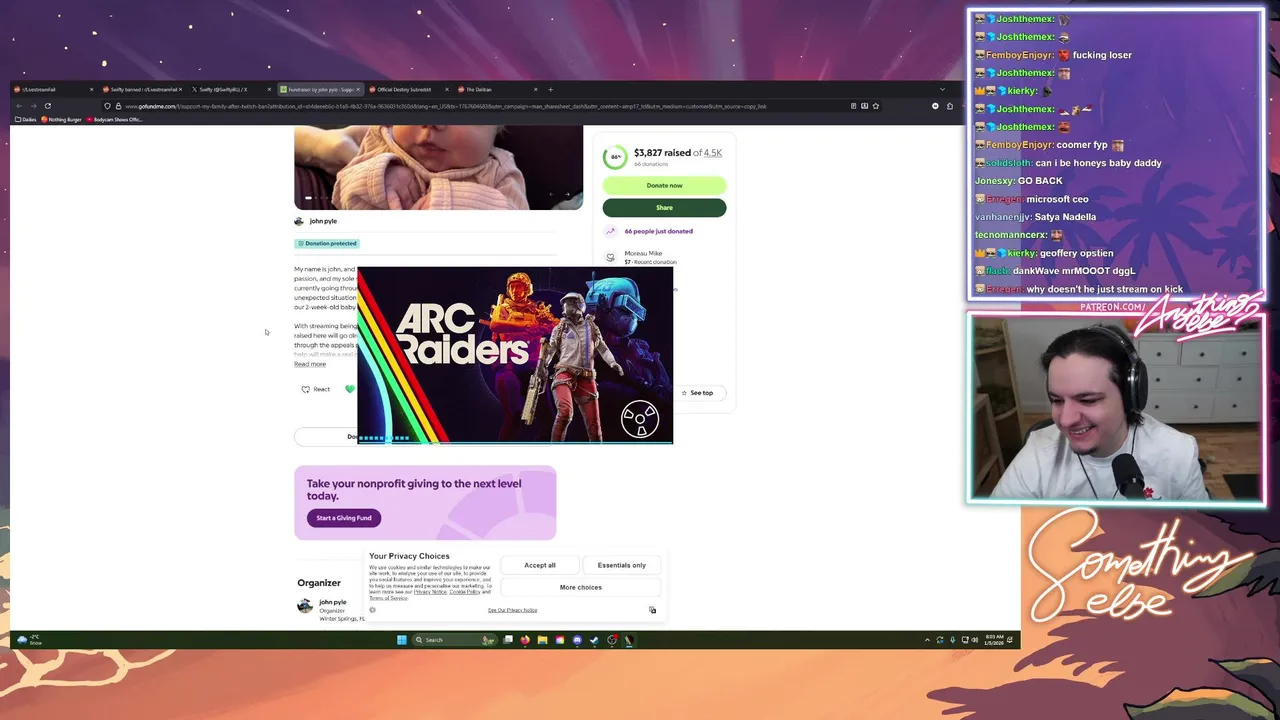
Task: Open the Cookie Policy link
Action: pyautogui.click(x=465, y=592)
